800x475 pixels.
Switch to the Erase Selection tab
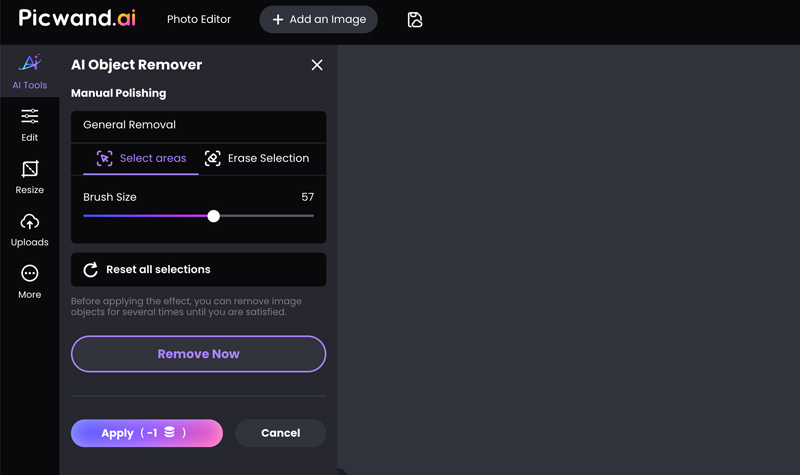click(257, 159)
